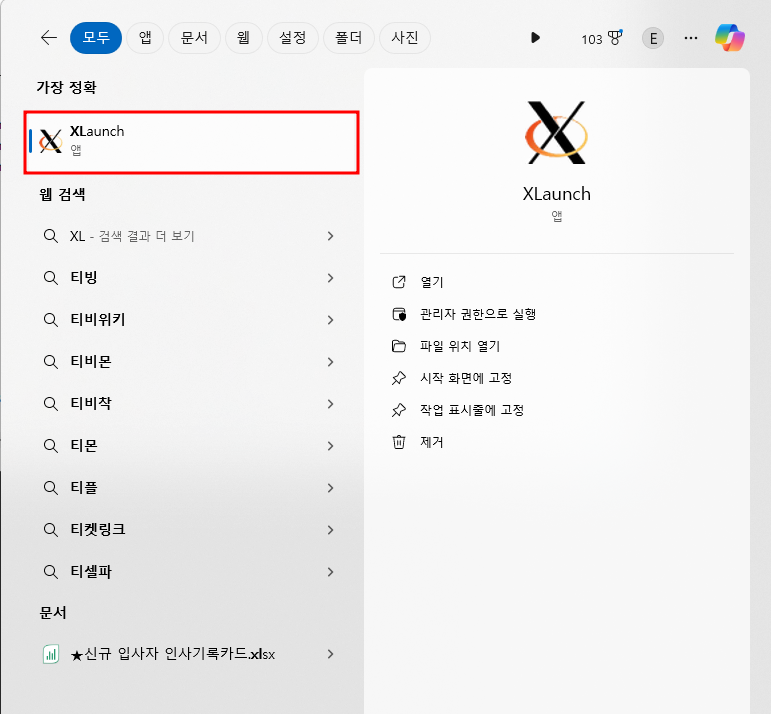
Task: Switch to the 폴더 filter tab
Action: click(349, 38)
